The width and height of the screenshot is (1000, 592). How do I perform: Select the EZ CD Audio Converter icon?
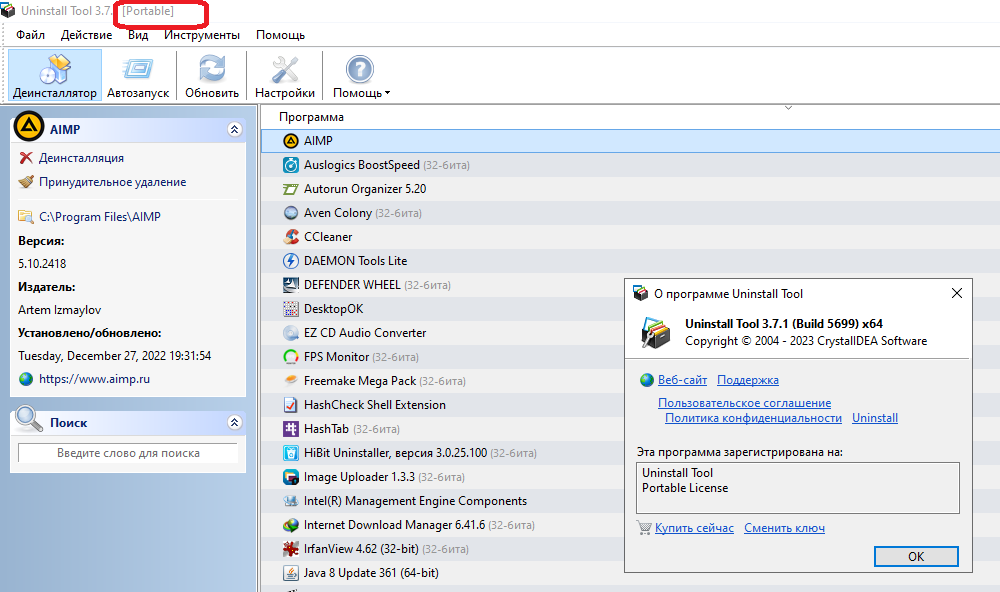click(x=291, y=333)
